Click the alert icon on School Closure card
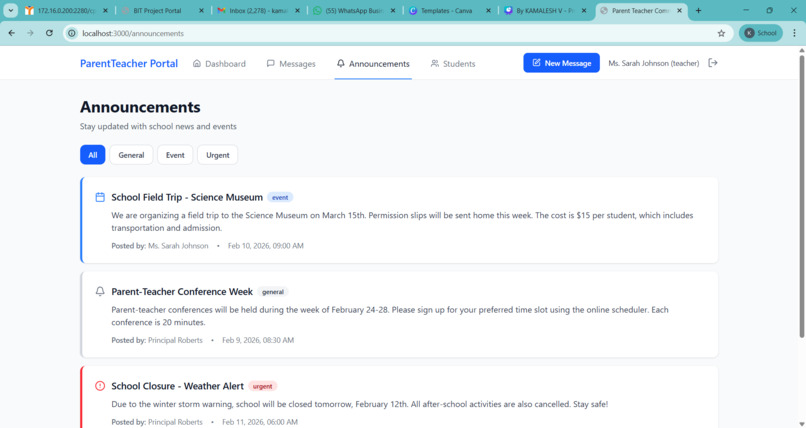806x428 pixels. pyautogui.click(x=100, y=386)
